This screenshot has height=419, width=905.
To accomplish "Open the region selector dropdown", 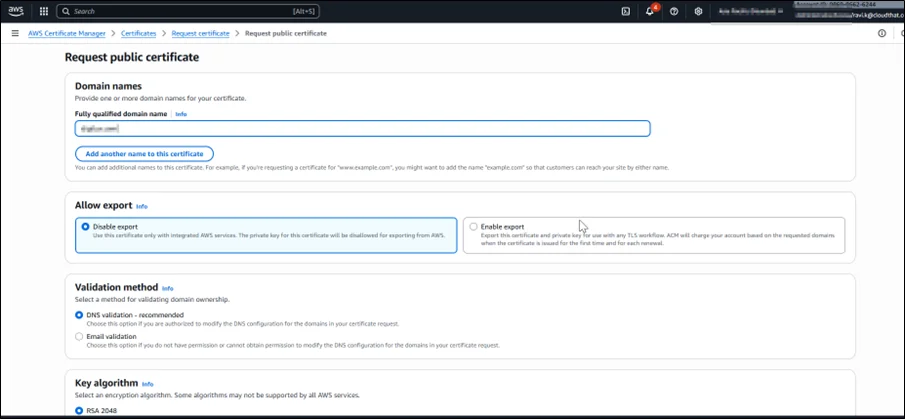I will pos(752,11).
